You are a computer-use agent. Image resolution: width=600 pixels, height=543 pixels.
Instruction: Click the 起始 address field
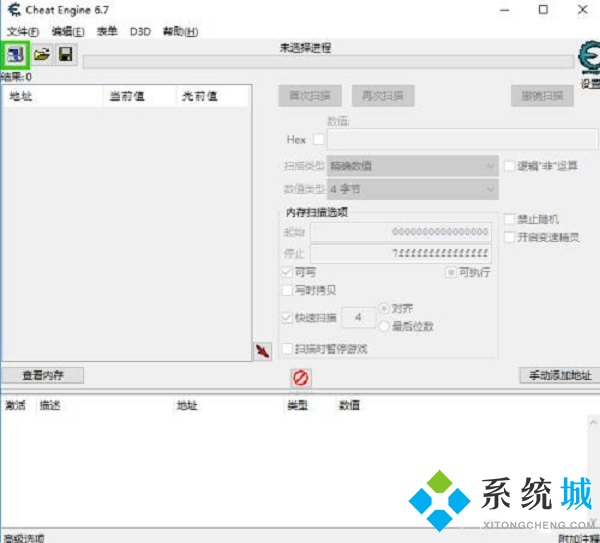pos(401,232)
